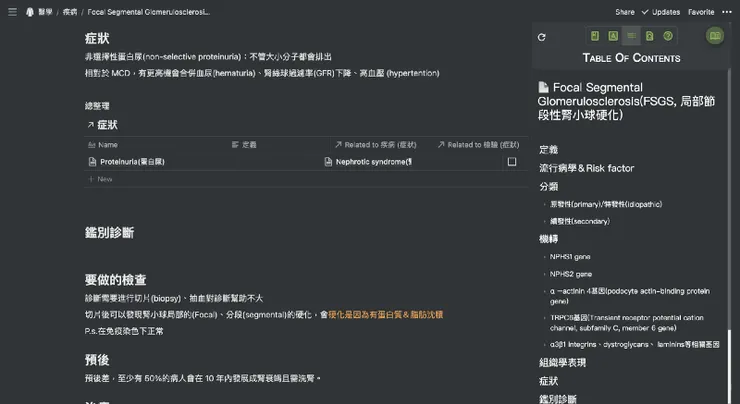Tick the checkbox in the Proteinuria row
Viewport: 740px width, 404px height.
[512, 162]
